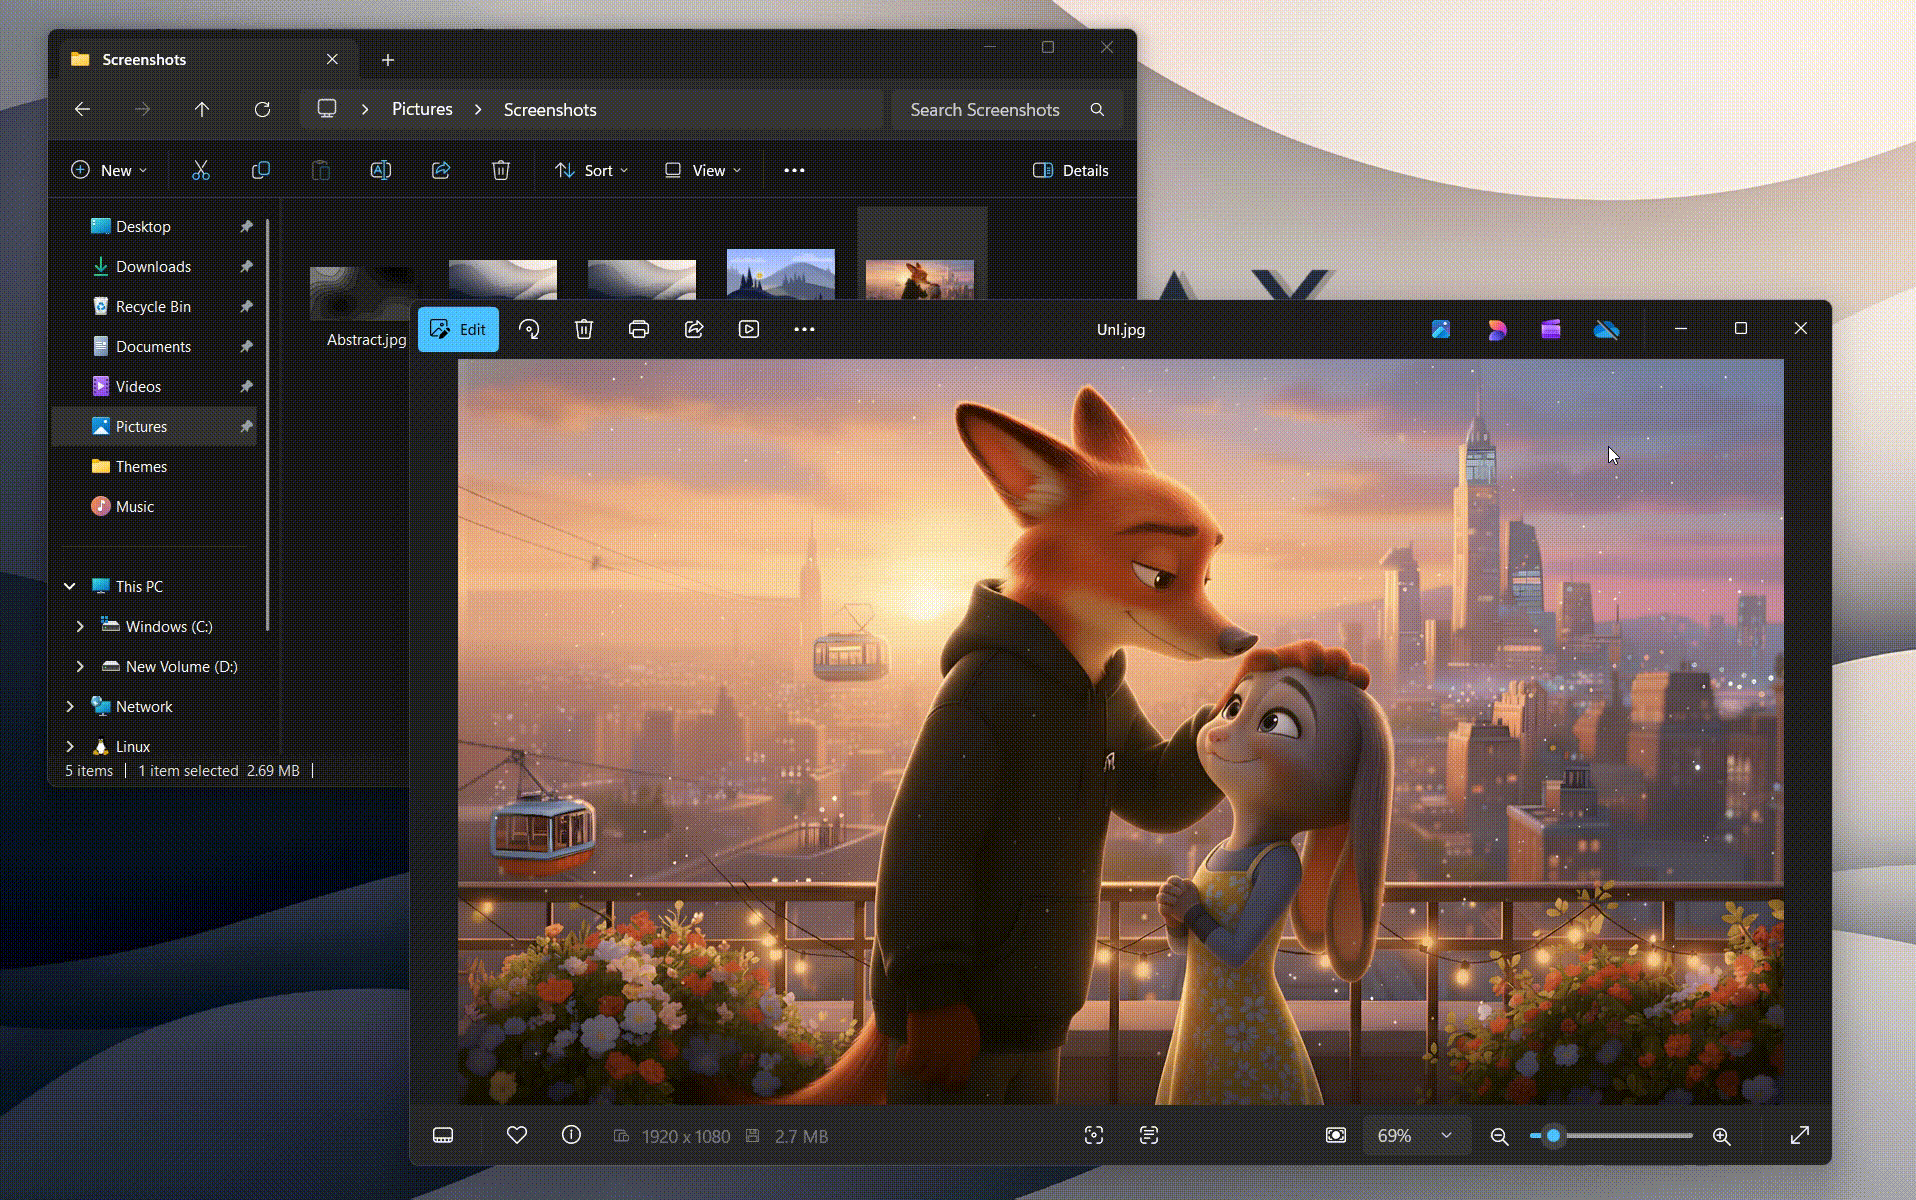This screenshot has width=1916, height=1200.
Task: Click the OneDrive cloud icon in Photos
Action: click(x=1606, y=329)
